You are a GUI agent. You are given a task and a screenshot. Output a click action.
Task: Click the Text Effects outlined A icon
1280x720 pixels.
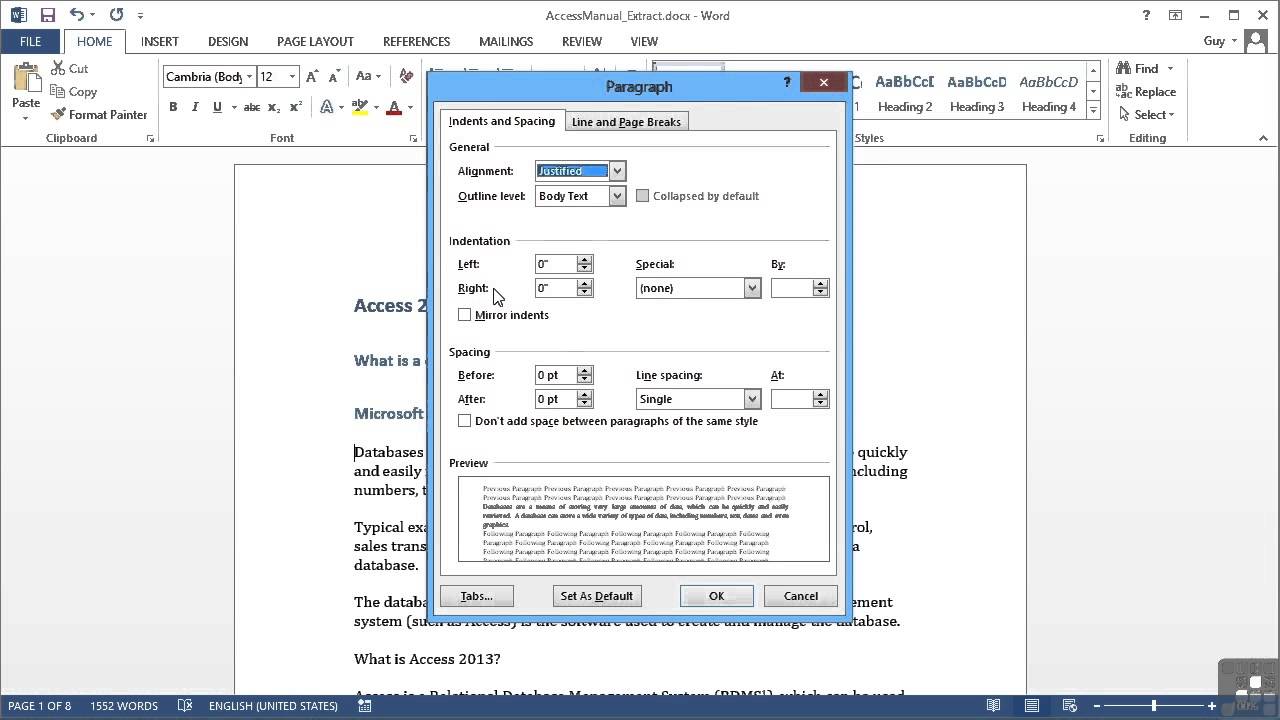[x=327, y=107]
